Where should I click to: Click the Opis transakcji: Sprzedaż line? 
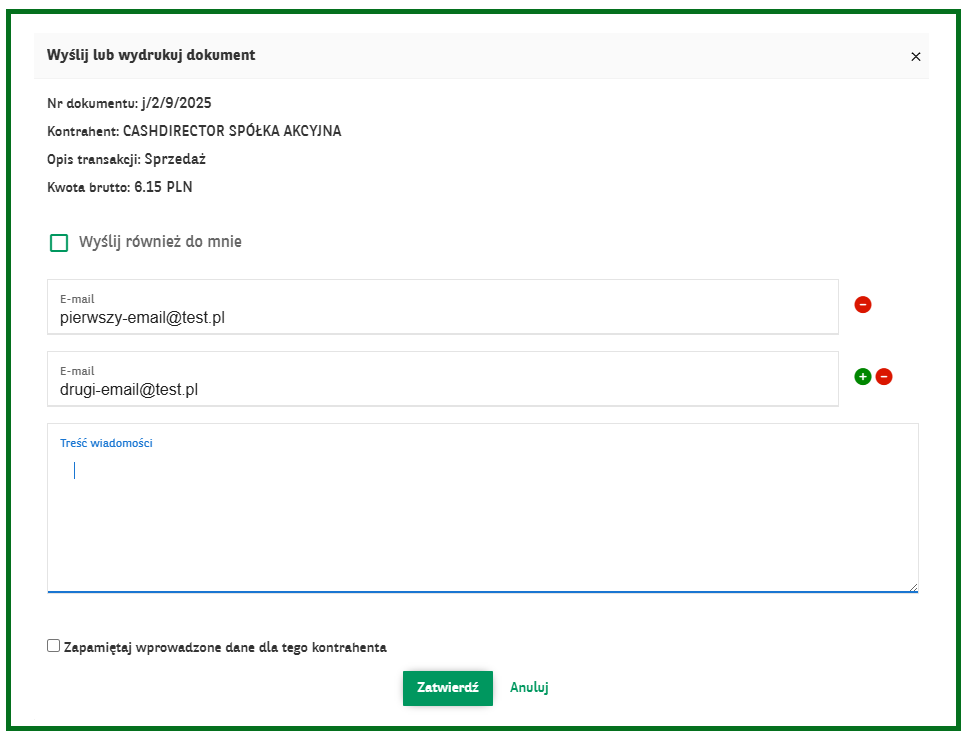pos(126,159)
